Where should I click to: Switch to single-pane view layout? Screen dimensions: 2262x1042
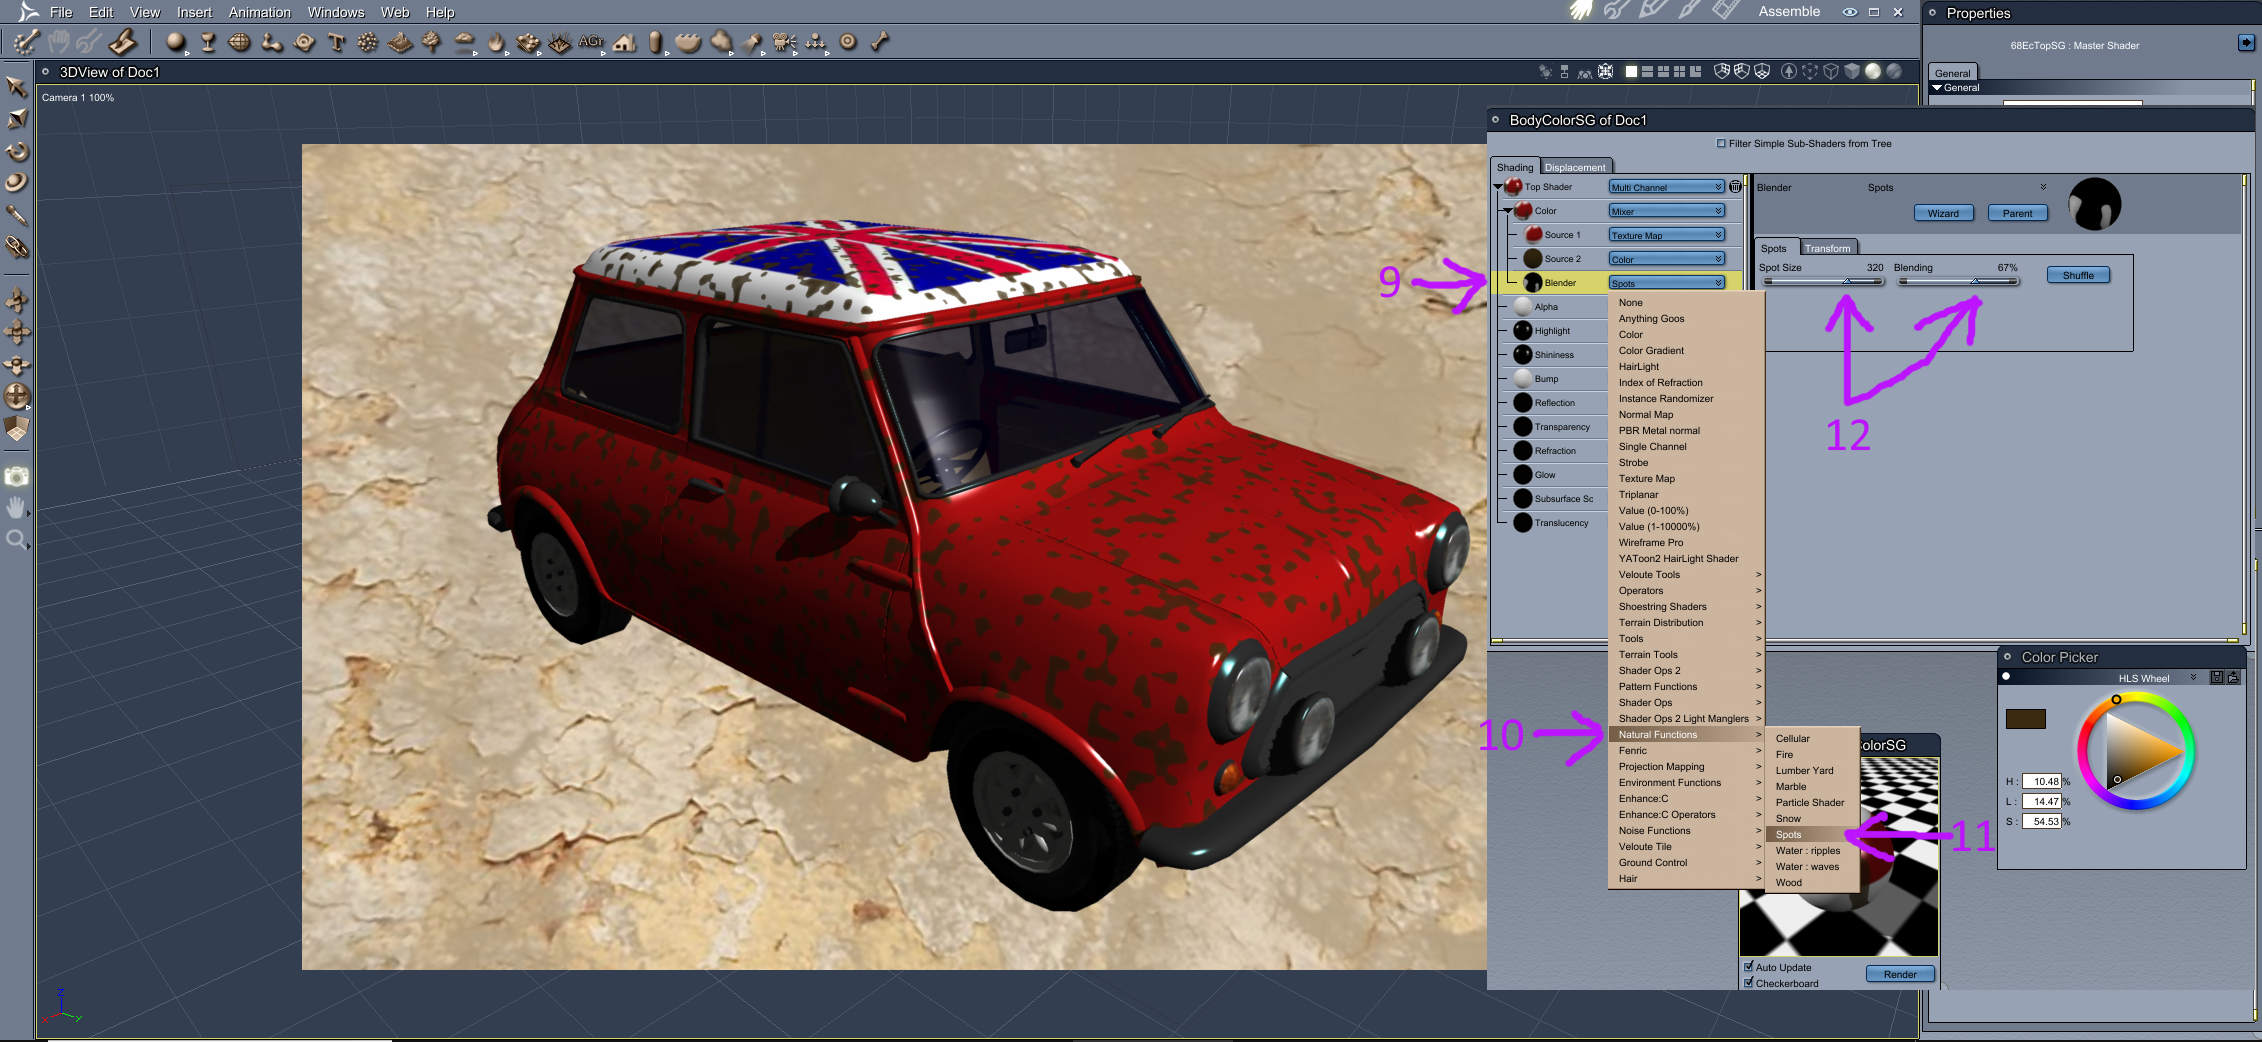tap(1631, 72)
